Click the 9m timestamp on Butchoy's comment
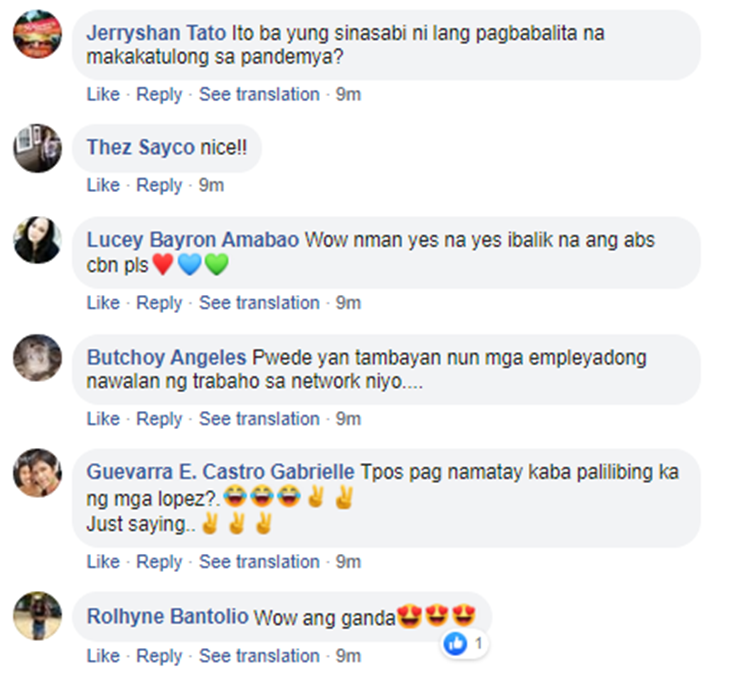 click(x=348, y=418)
